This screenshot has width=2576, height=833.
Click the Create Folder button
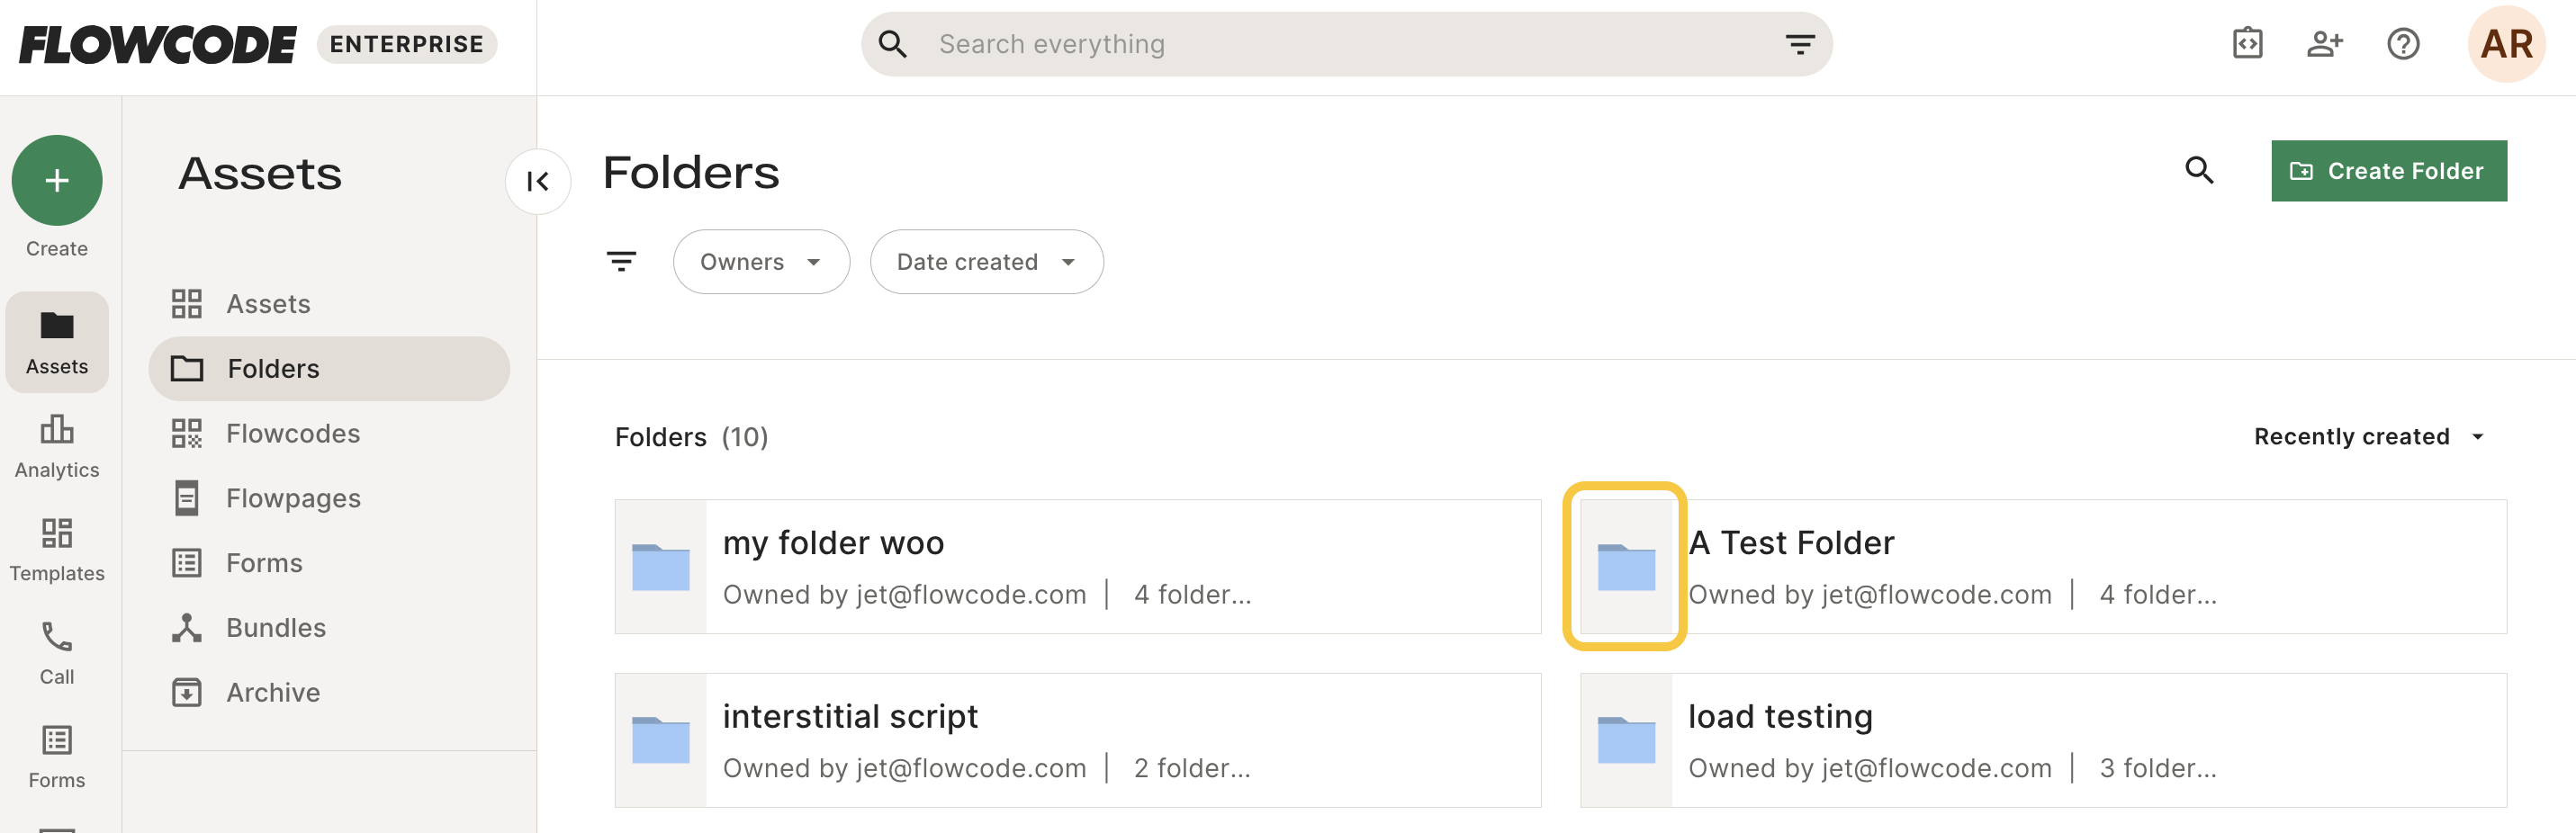click(x=2388, y=171)
